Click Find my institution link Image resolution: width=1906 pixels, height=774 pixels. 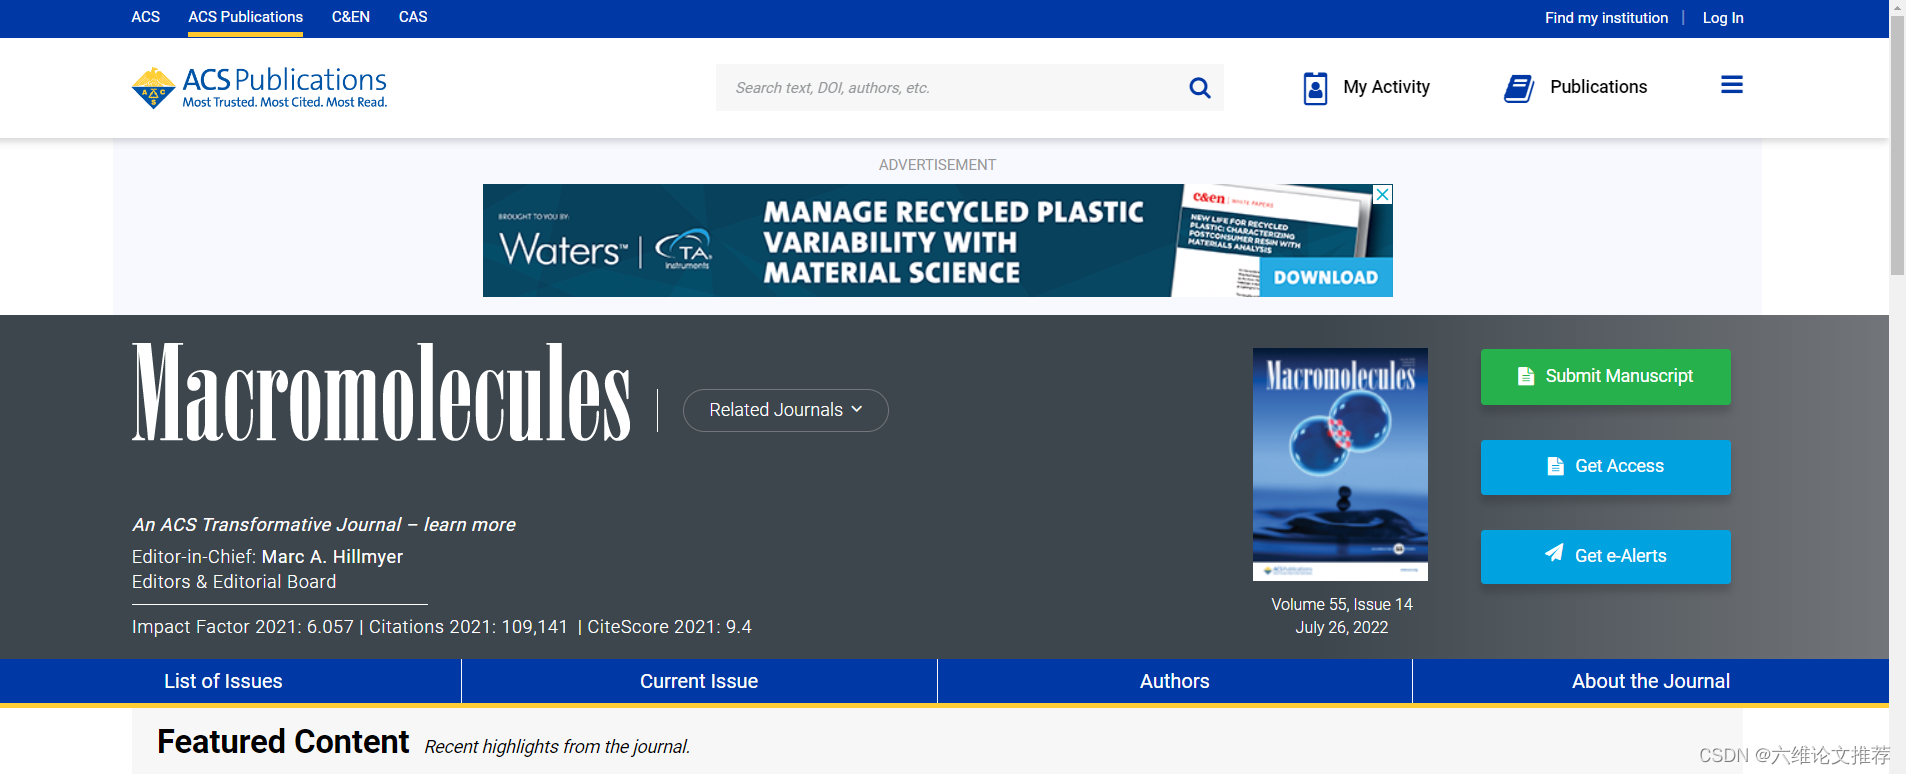pyautogui.click(x=1606, y=18)
